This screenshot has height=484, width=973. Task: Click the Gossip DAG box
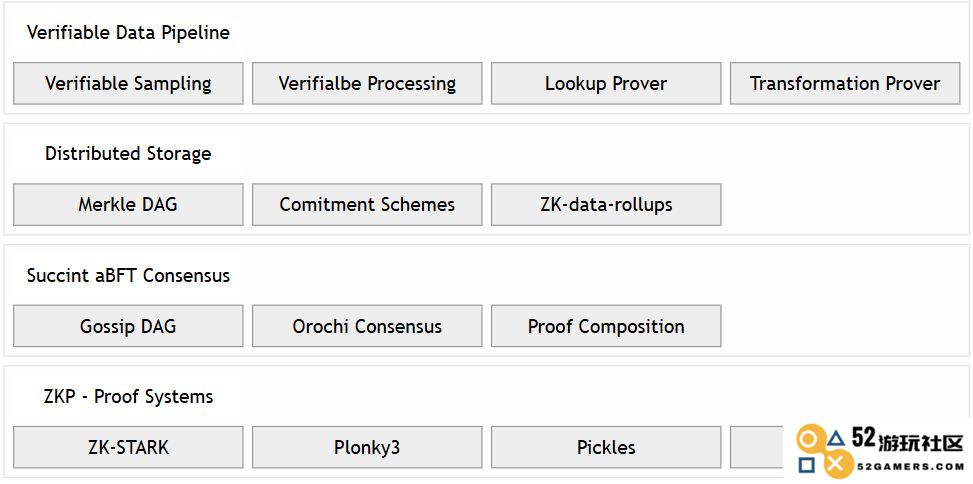tap(128, 326)
